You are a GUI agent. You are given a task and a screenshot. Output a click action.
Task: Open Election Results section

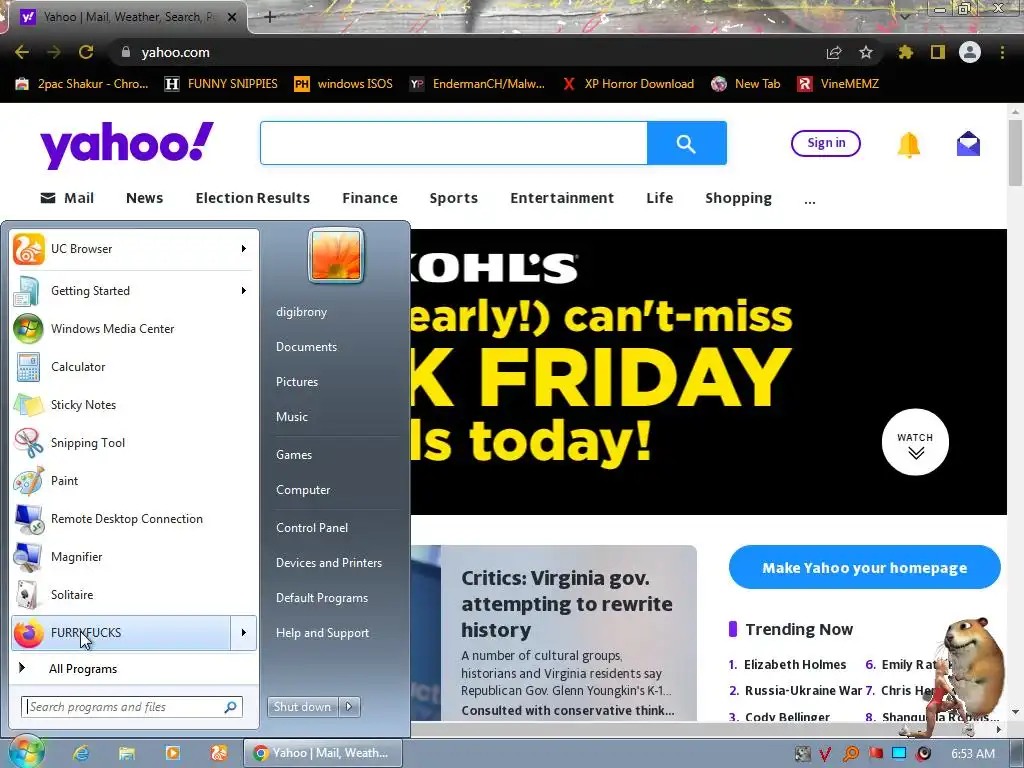pyautogui.click(x=253, y=198)
